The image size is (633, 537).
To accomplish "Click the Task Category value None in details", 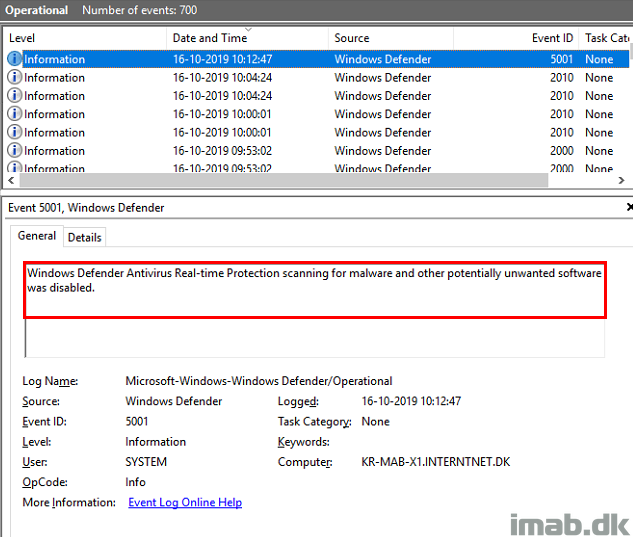I will coord(375,421).
